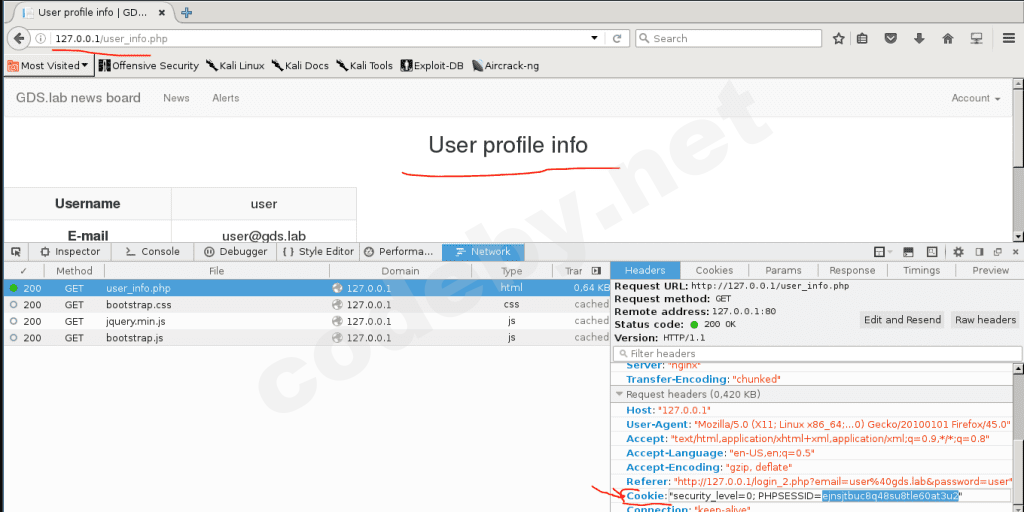
Task: Select the Network devtools tab
Action: click(x=483, y=251)
